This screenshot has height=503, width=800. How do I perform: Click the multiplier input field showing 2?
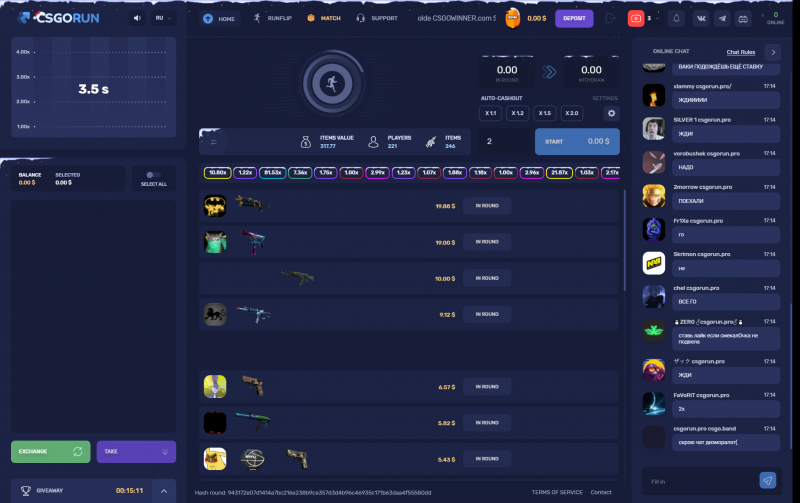(x=505, y=141)
